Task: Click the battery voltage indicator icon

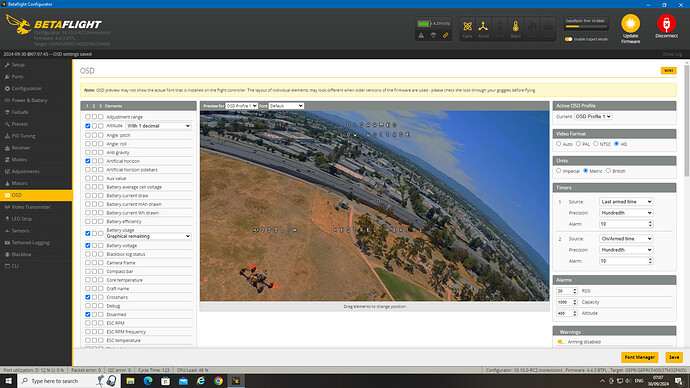Action: coord(424,23)
